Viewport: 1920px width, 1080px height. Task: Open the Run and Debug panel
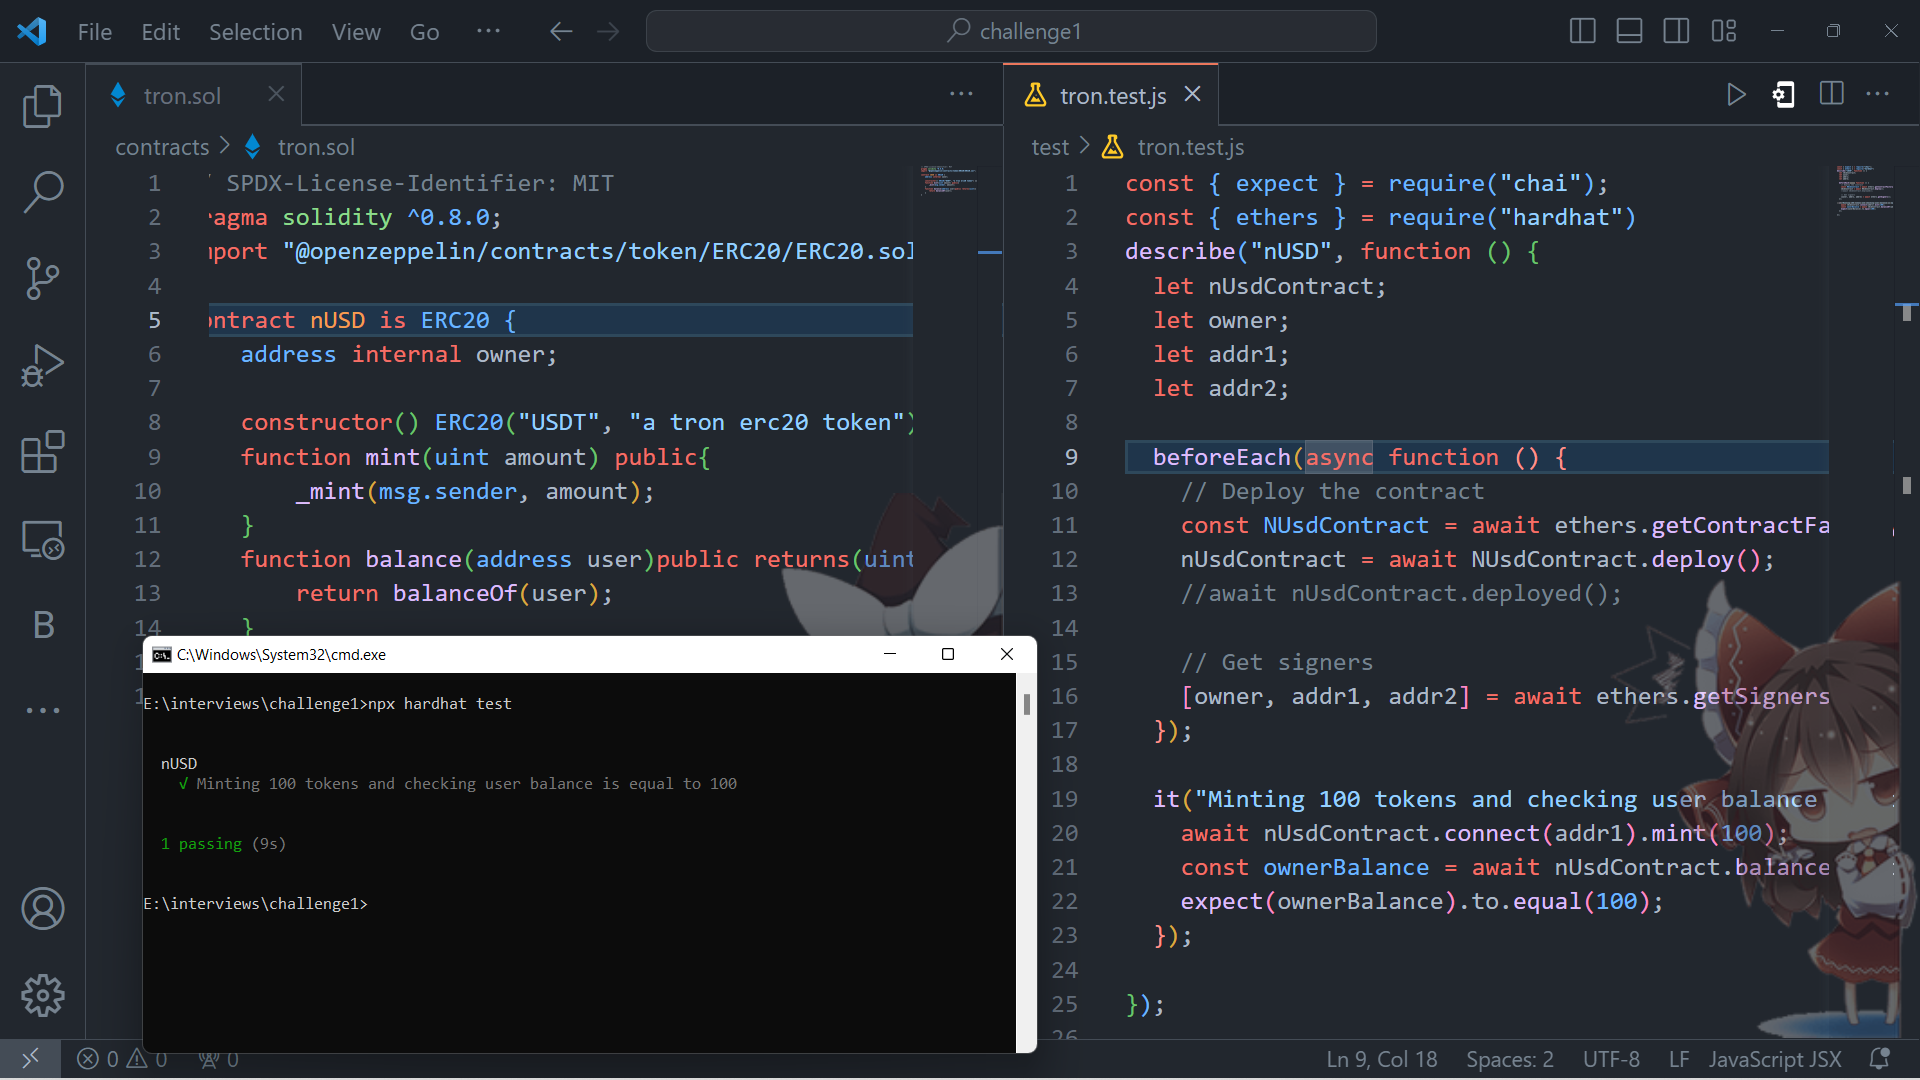(x=42, y=366)
